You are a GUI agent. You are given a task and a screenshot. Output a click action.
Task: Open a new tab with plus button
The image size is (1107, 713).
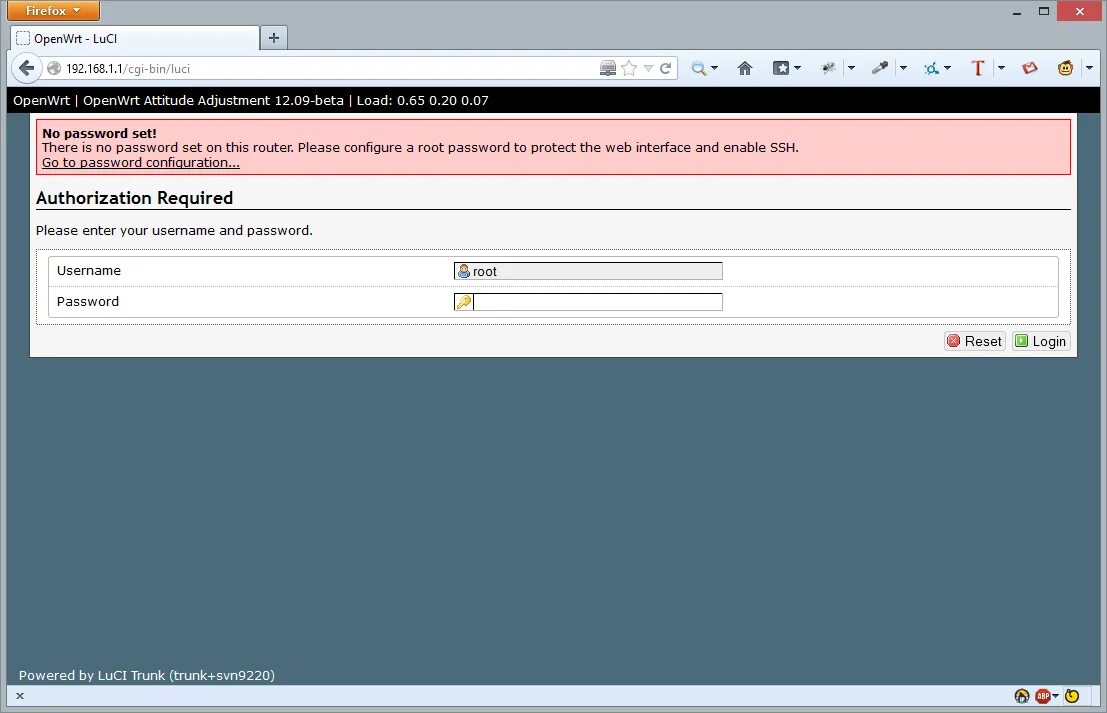pos(274,38)
